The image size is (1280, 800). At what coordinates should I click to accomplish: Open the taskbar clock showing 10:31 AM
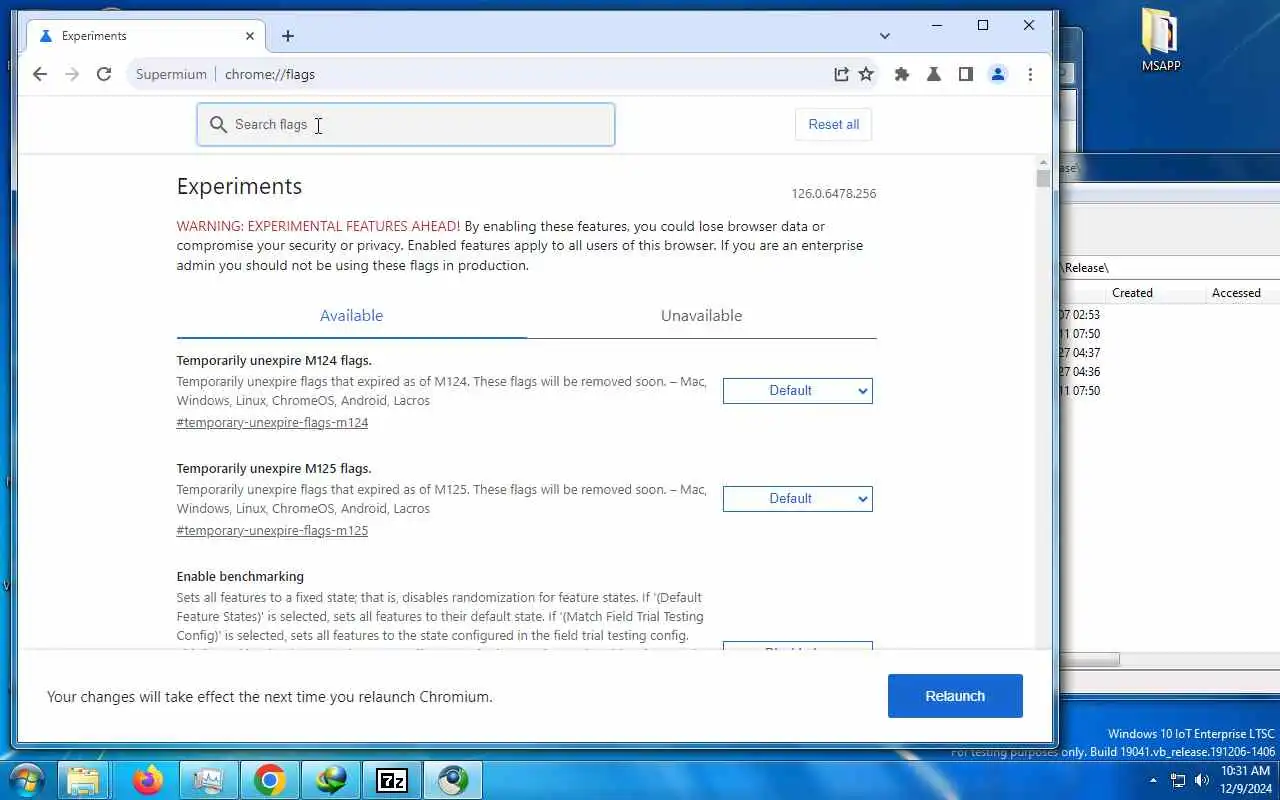click(x=1244, y=780)
